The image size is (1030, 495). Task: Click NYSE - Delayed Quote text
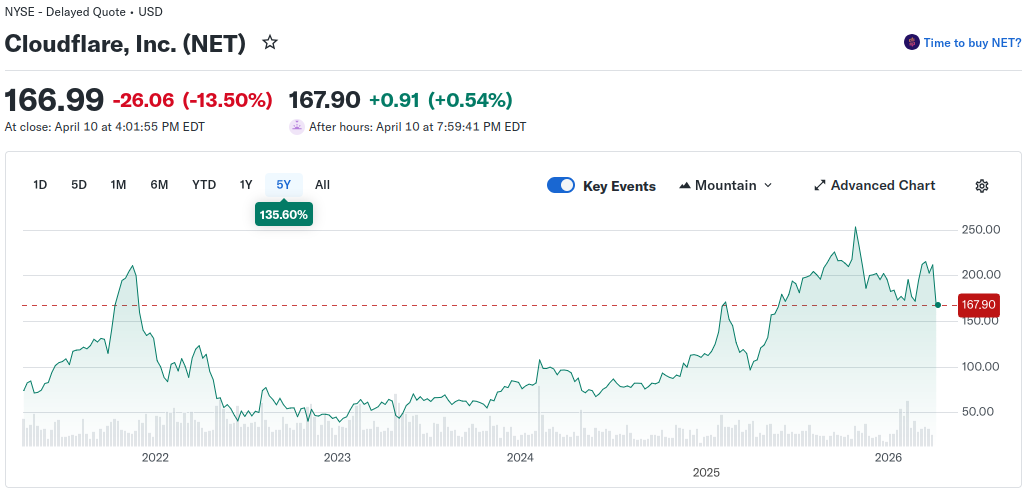coord(65,12)
